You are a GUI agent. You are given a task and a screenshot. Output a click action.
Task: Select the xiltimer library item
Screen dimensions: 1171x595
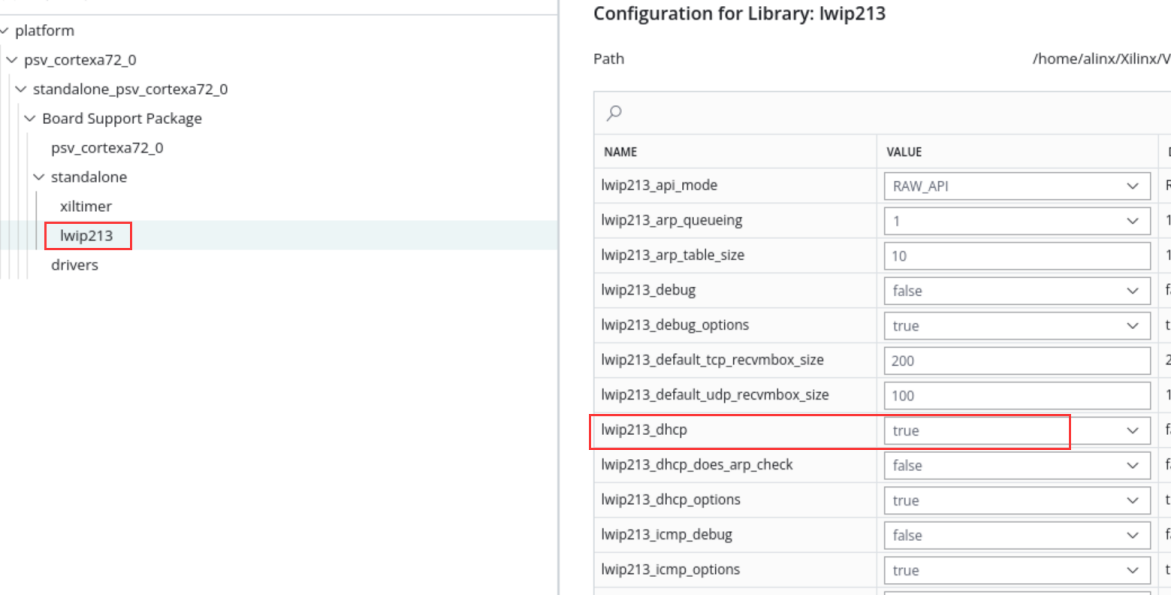pos(86,207)
